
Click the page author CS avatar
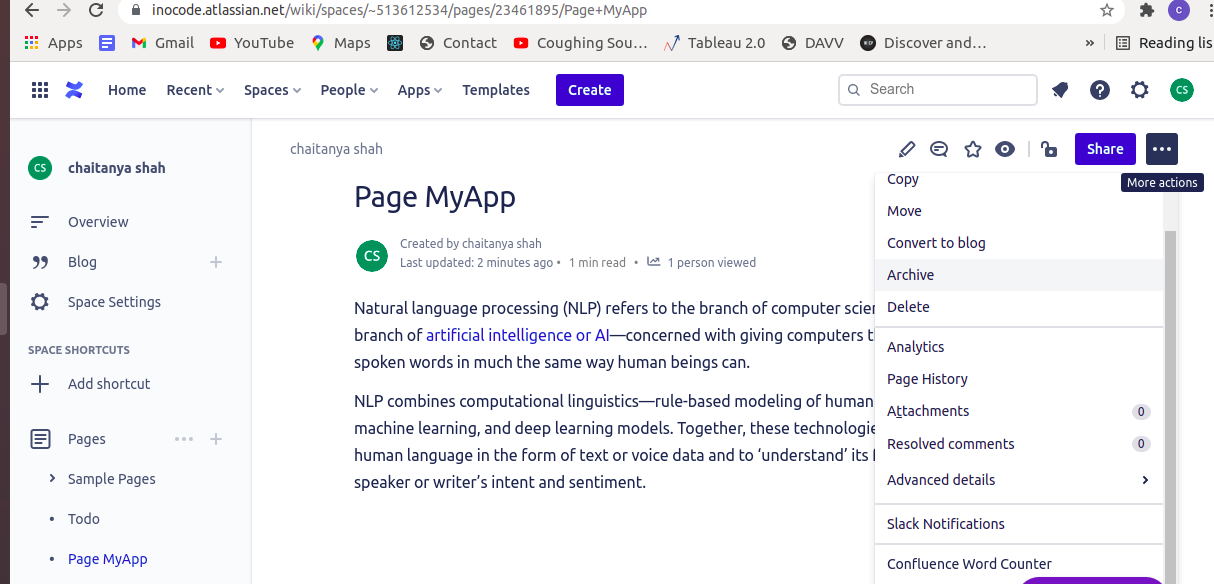point(372,255)
